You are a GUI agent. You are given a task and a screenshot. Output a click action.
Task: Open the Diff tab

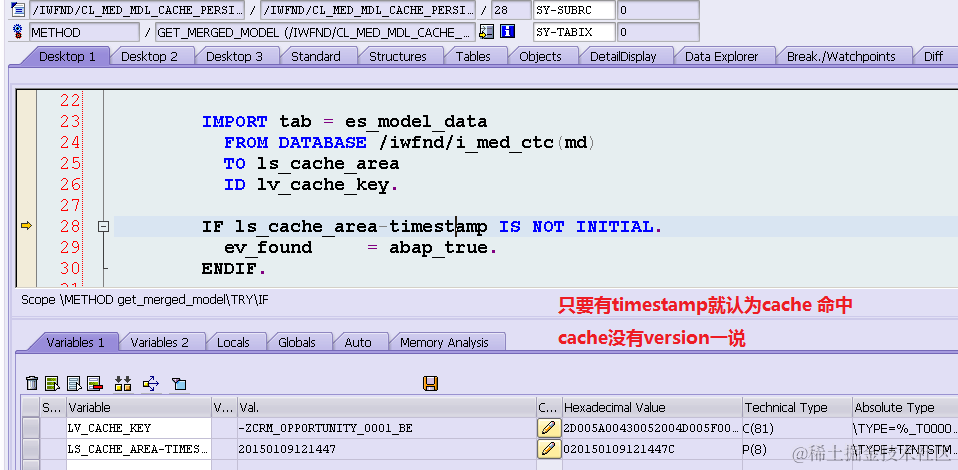click(x=934, y=56)
